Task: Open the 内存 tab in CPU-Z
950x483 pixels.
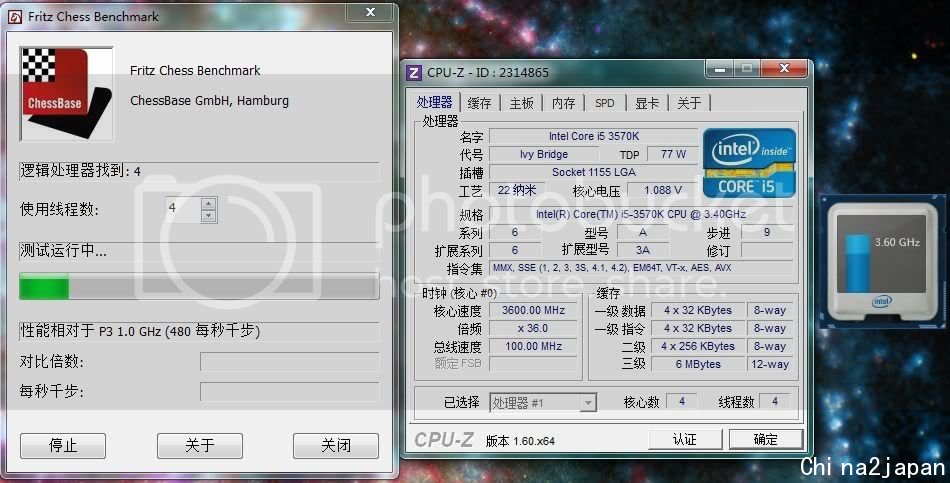Action: click(563, 103)
